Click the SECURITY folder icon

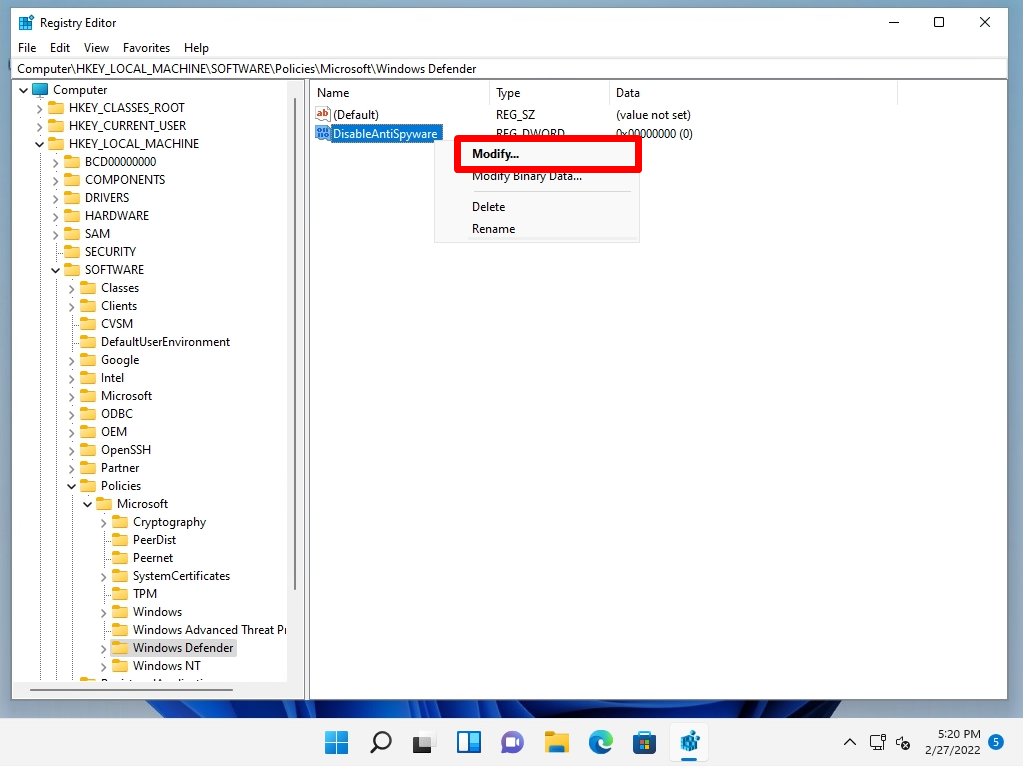(72, 251)
